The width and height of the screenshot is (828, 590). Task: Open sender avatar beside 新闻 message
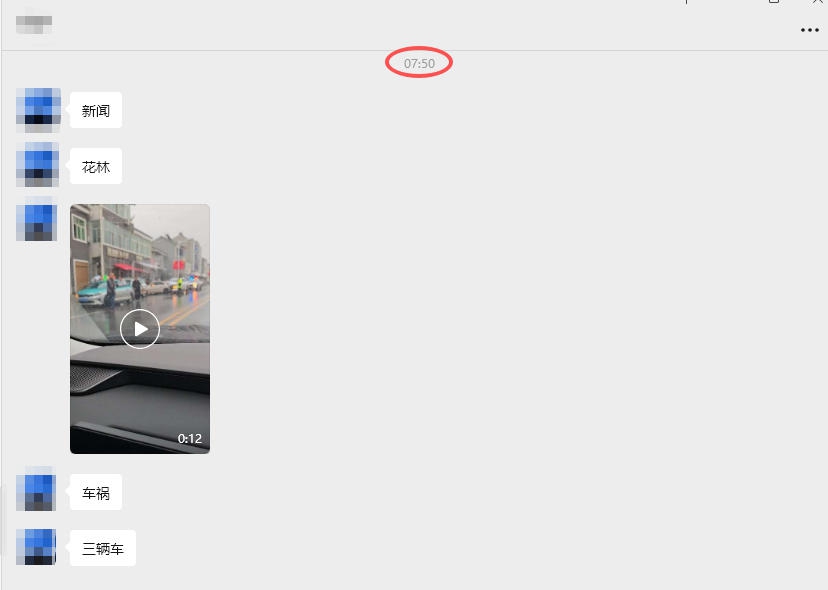(x=38, y=110)
